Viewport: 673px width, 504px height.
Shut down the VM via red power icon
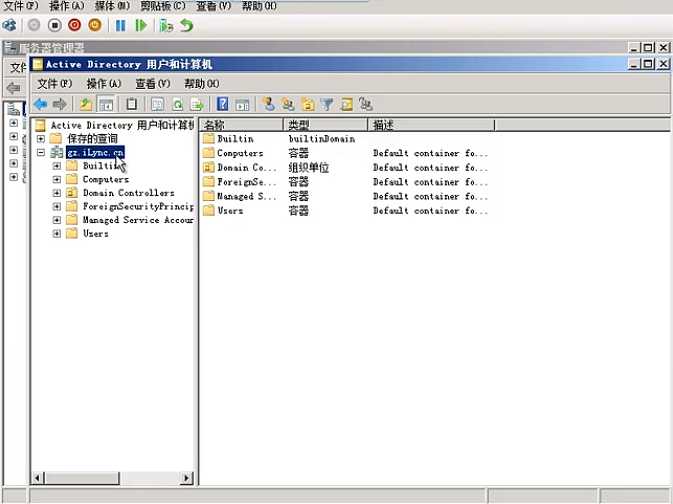point(75,25)
